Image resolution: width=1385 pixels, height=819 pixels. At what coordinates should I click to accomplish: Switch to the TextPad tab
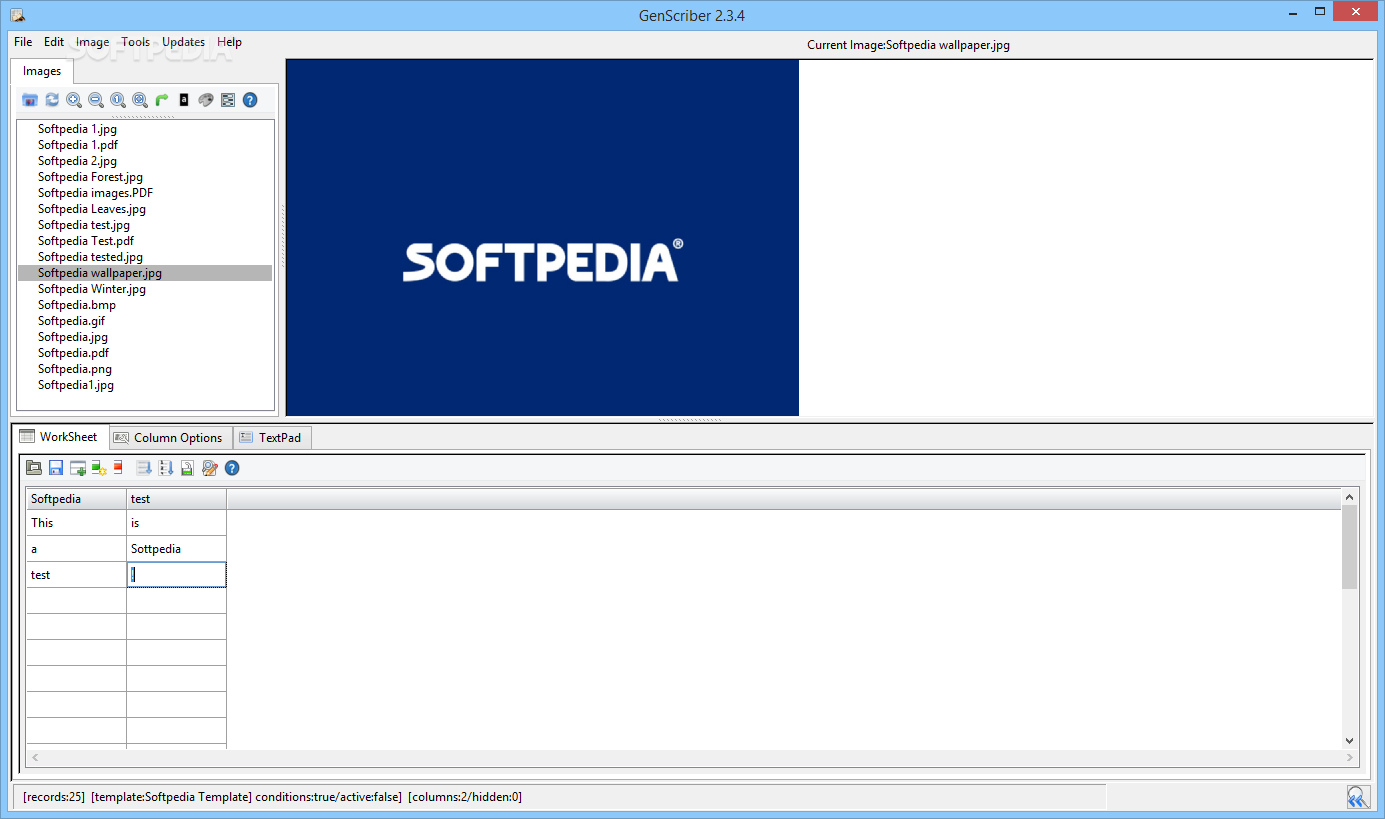pyautogui.click(x=273, y=438)
